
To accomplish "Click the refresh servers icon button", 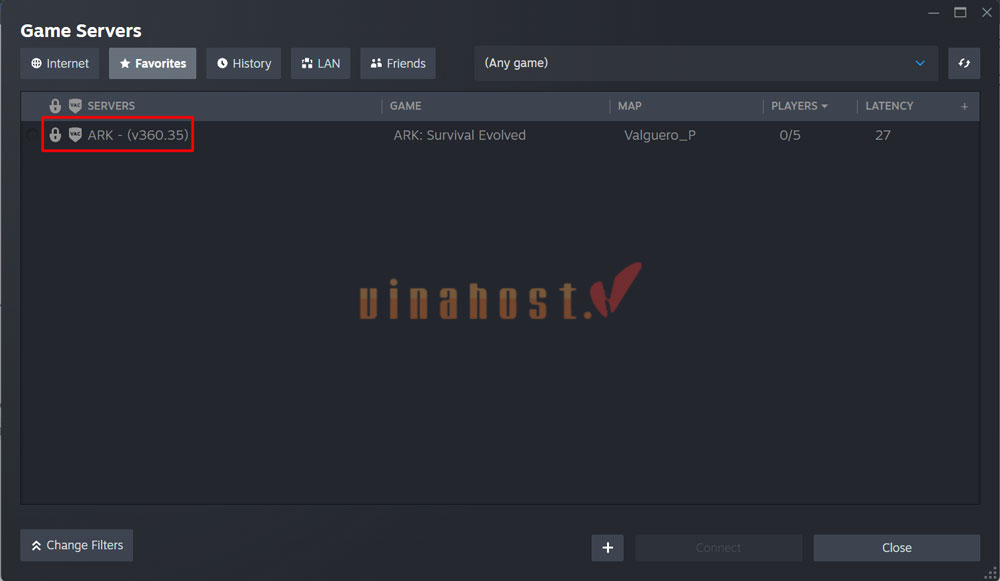I will 964,63.
